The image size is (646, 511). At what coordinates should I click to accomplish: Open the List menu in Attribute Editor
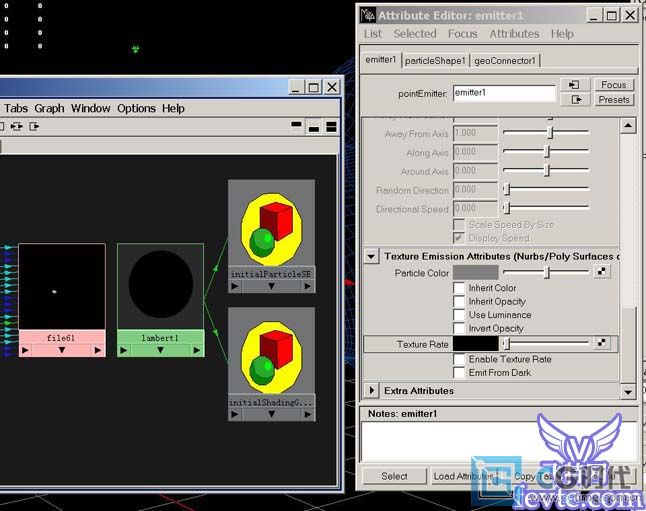pyautogui.click(x=373, y=34)
